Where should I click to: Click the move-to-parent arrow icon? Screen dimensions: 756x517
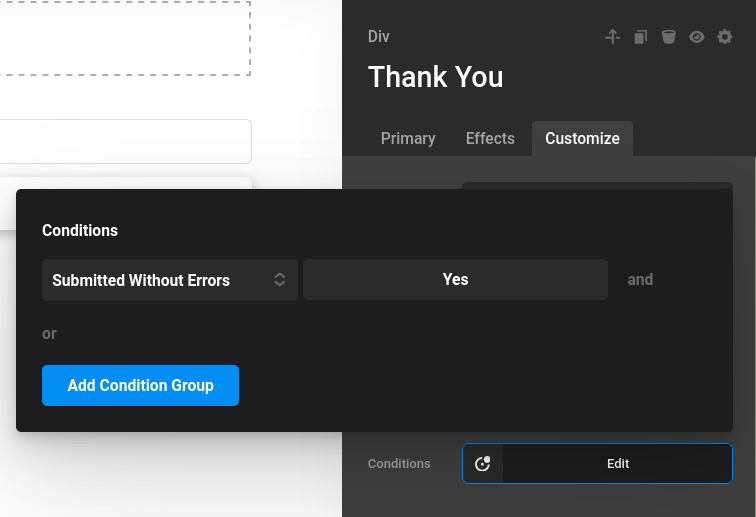tap(613, 37)
